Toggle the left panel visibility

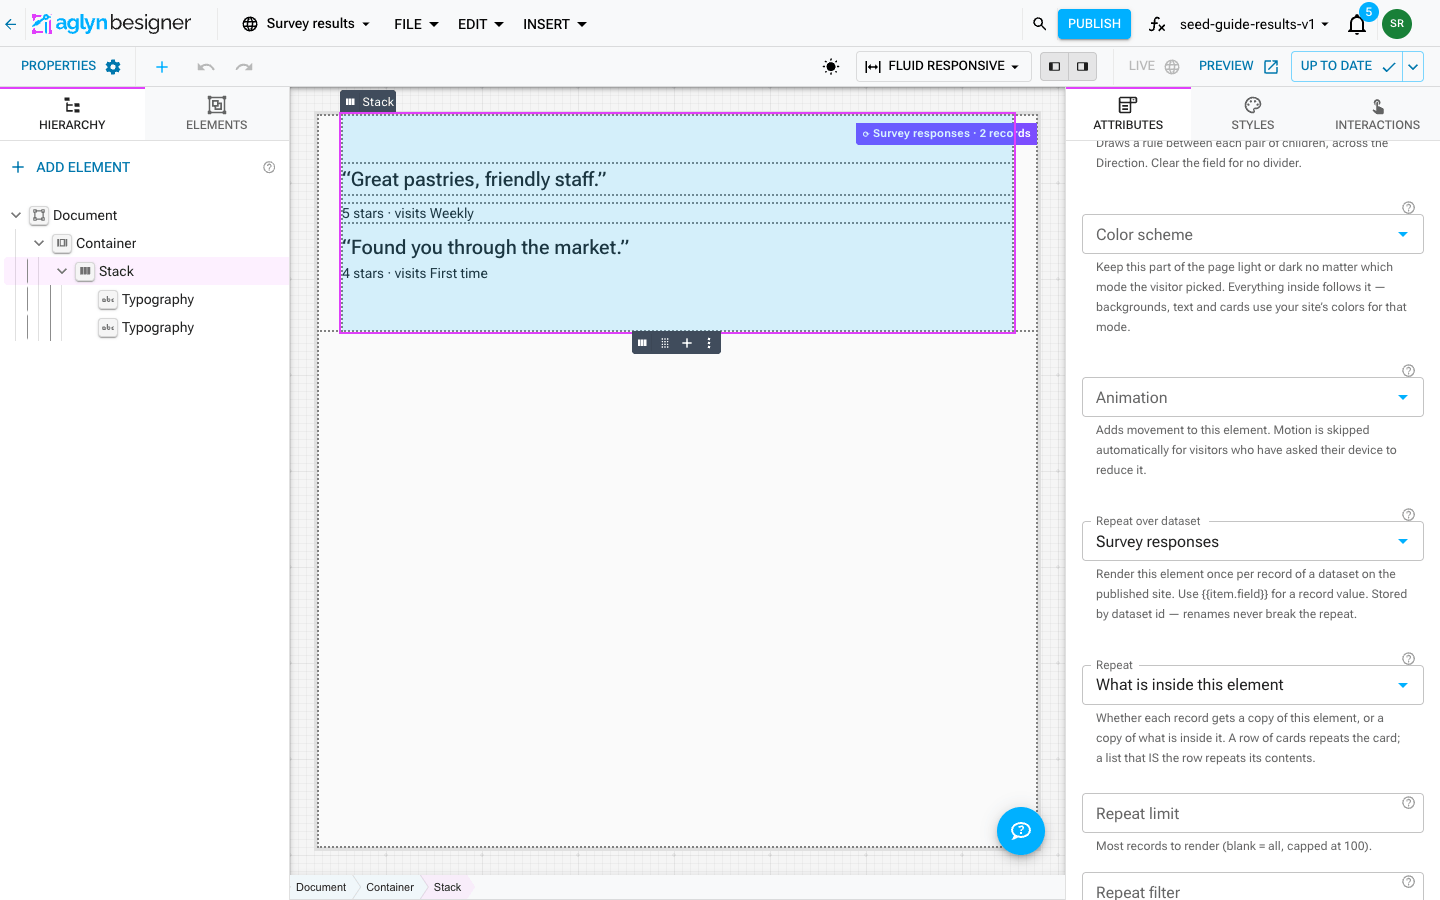pyautogui.click(x=1054, y=67)
